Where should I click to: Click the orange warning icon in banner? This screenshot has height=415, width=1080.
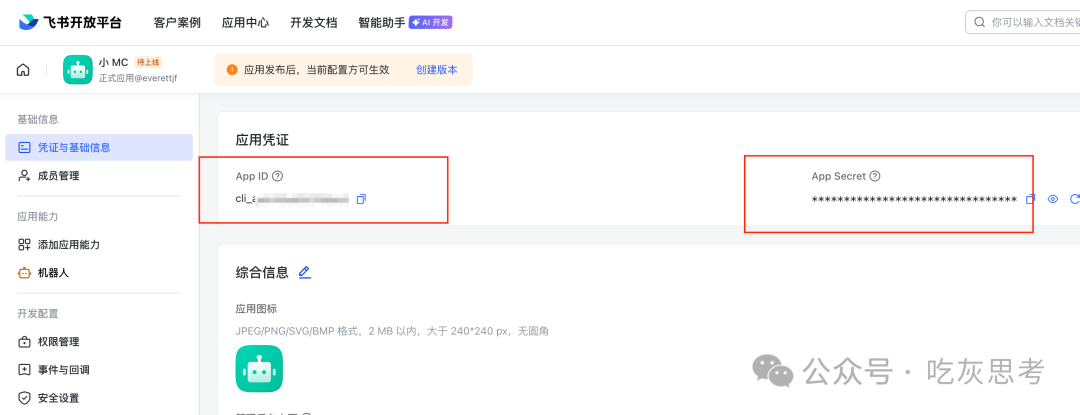pos(232,70)
